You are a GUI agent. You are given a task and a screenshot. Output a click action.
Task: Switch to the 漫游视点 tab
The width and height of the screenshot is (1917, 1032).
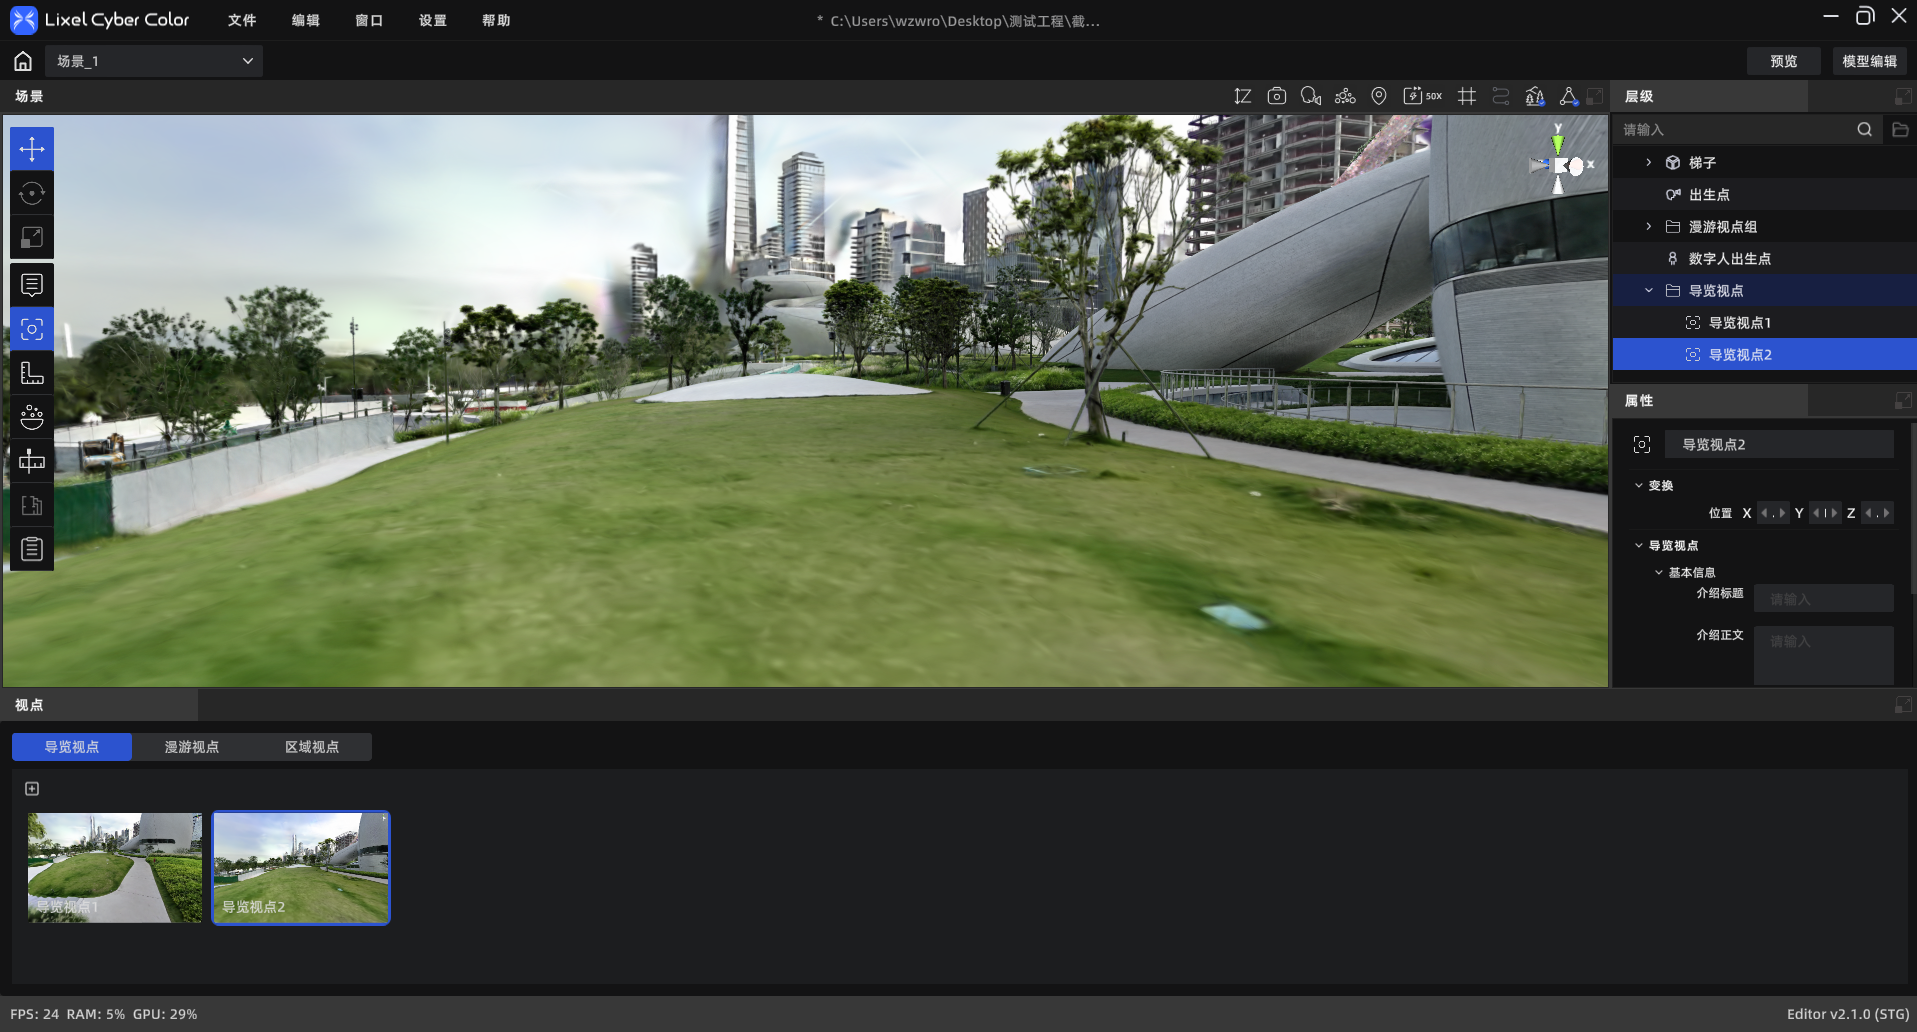click(192, 747)
